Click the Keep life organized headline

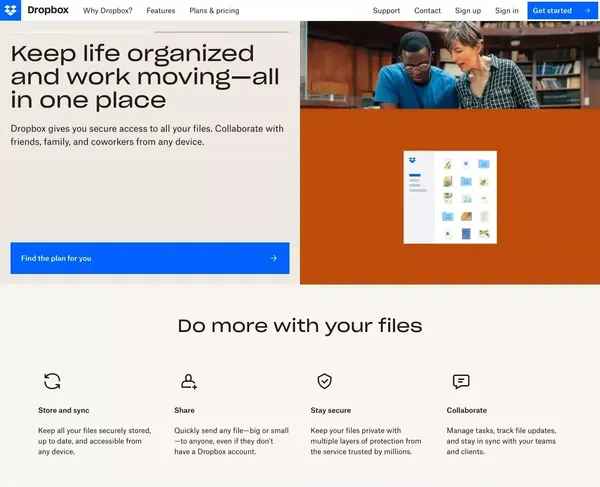tap(145, 77)
